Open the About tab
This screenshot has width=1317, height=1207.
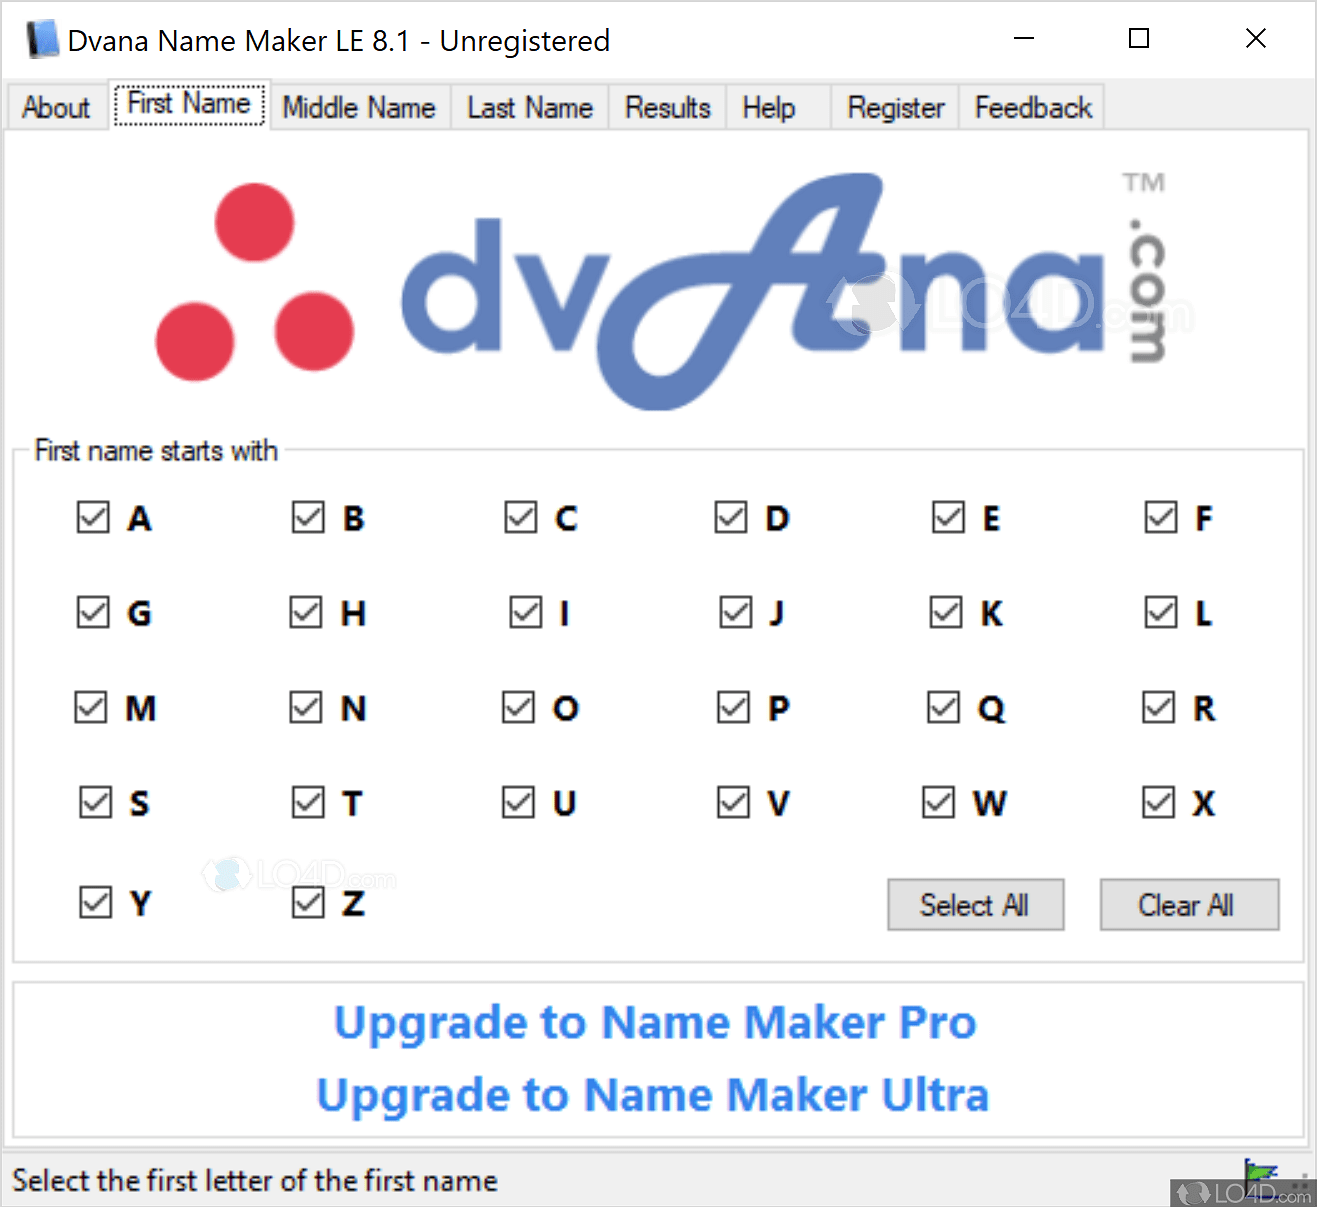pos(56,108)
